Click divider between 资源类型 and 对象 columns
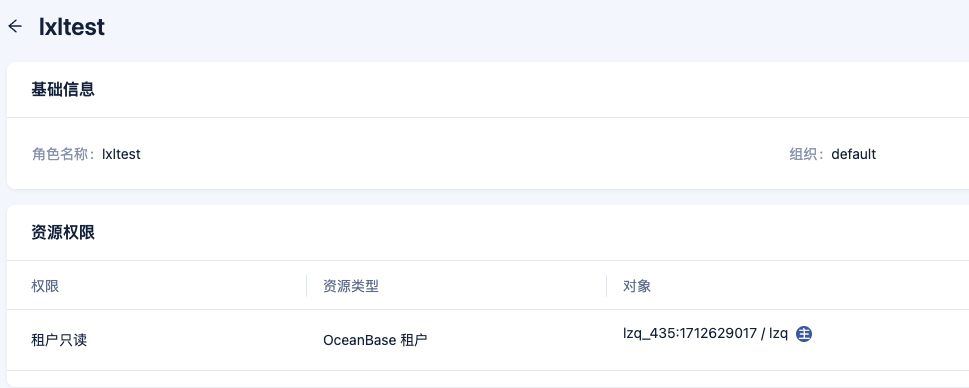969x388 pixels. [x=607, y=285]
